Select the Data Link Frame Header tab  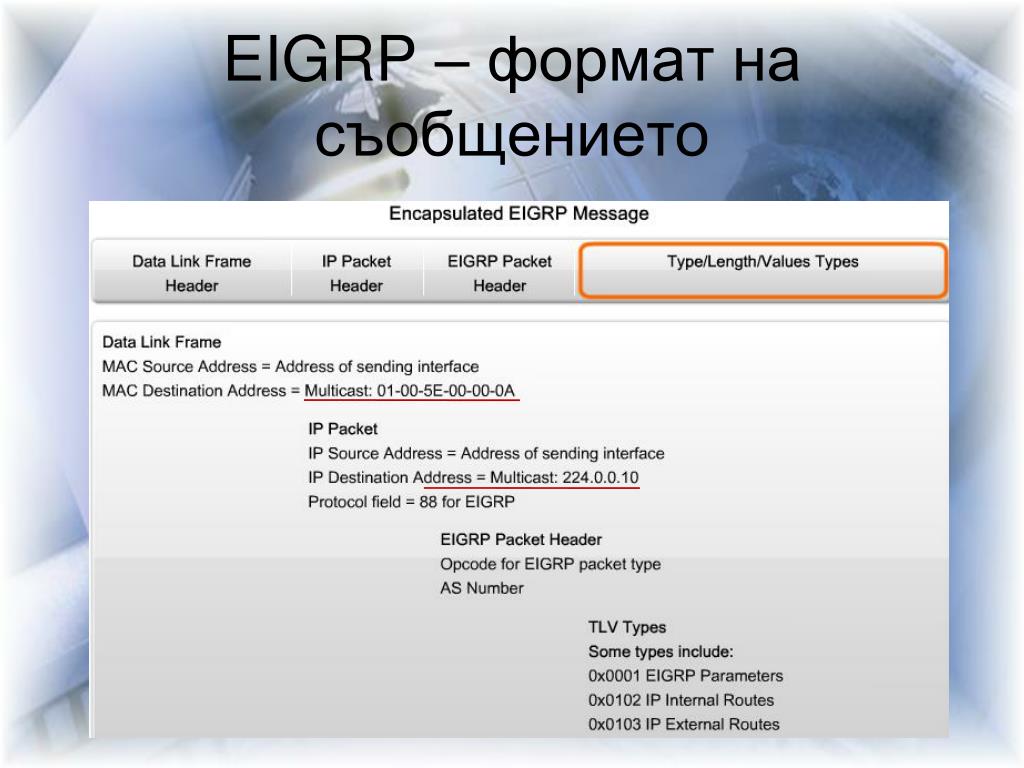tap(191, 273)
